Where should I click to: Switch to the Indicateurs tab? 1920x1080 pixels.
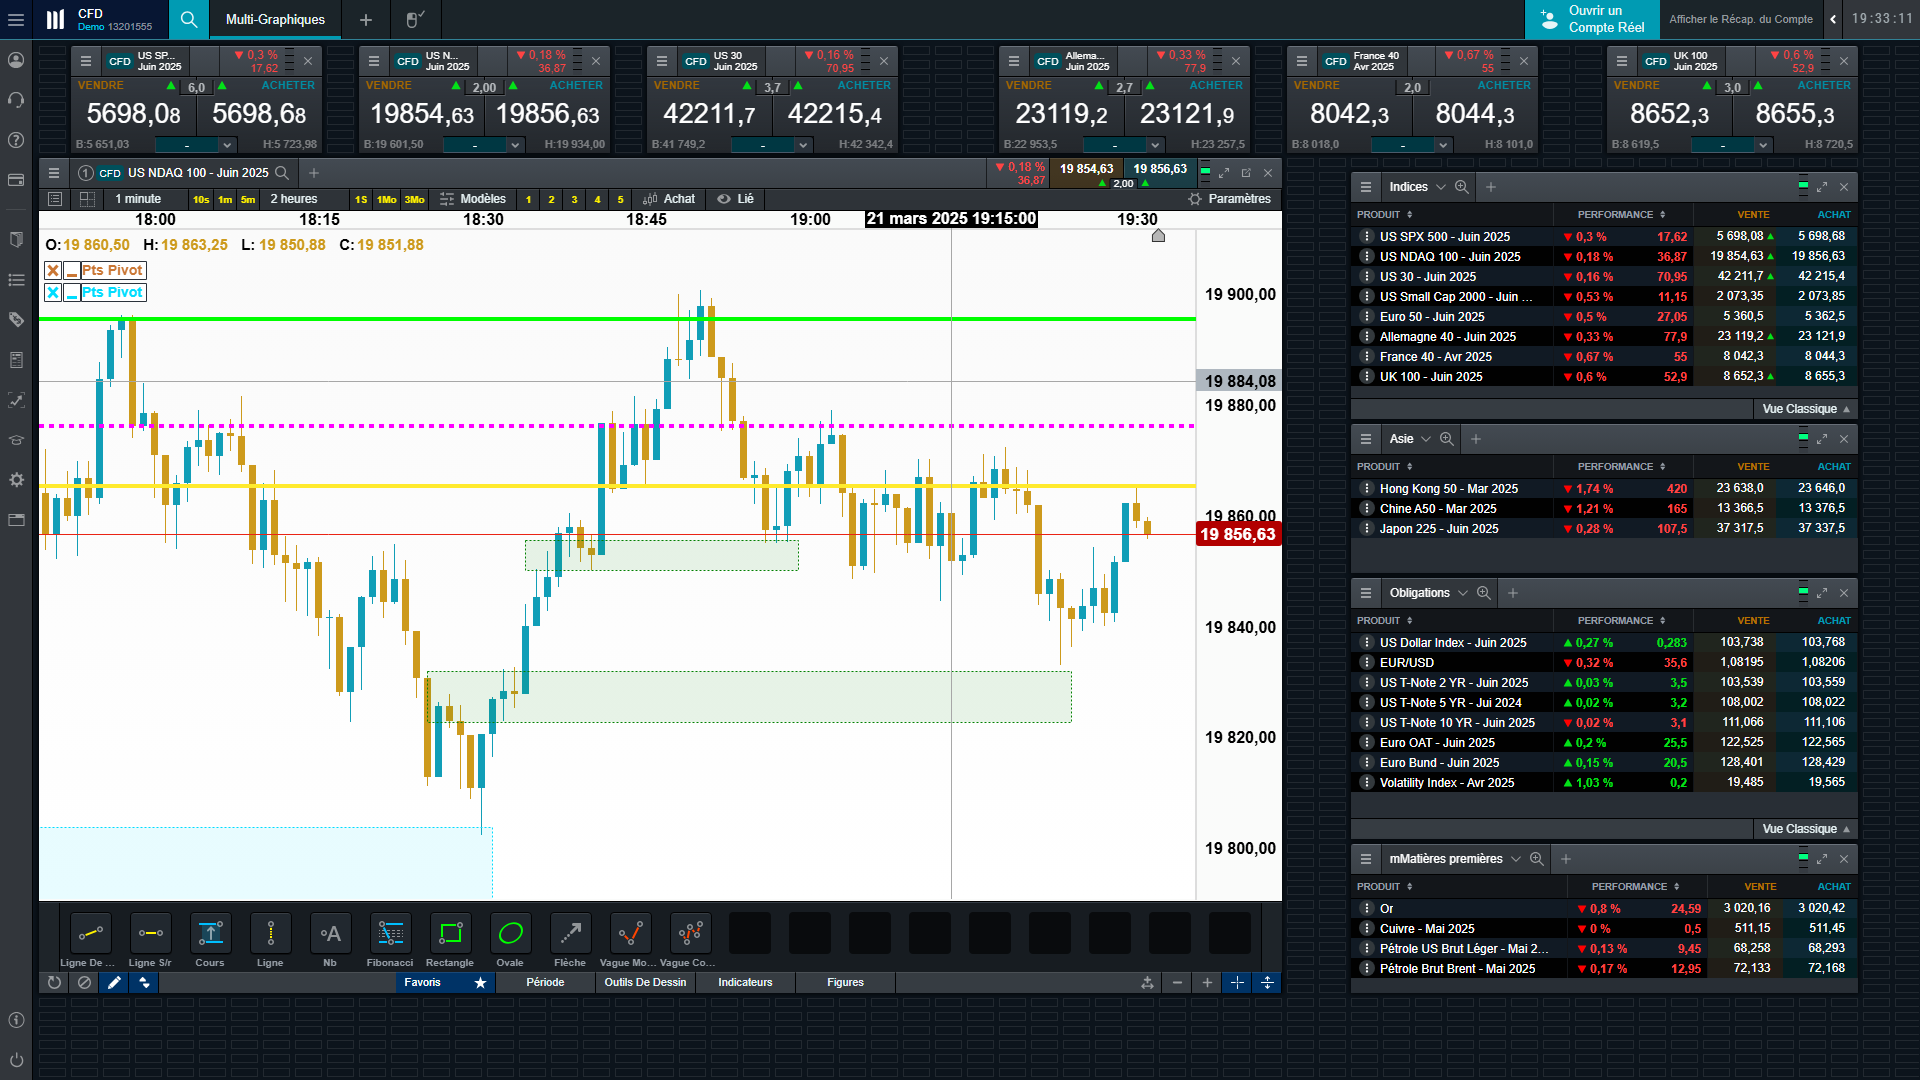click(x=745, y=983)
